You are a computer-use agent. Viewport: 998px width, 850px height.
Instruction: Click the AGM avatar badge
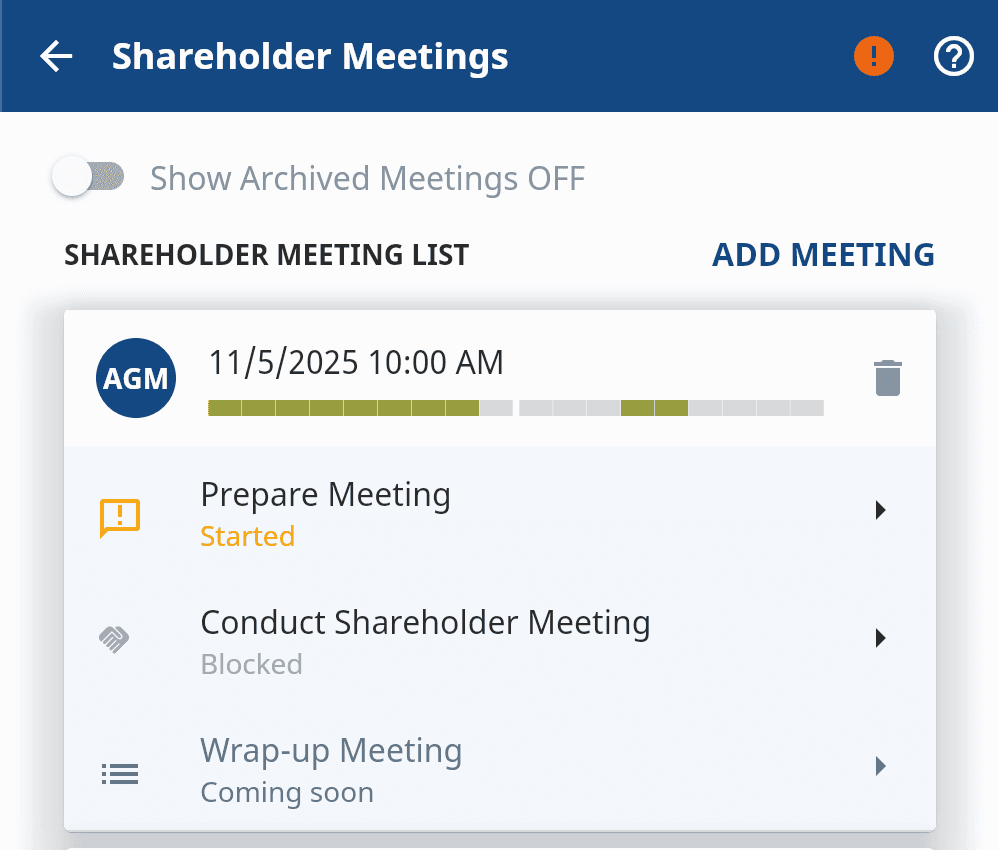pyautogui.click(x=135, y=378)
